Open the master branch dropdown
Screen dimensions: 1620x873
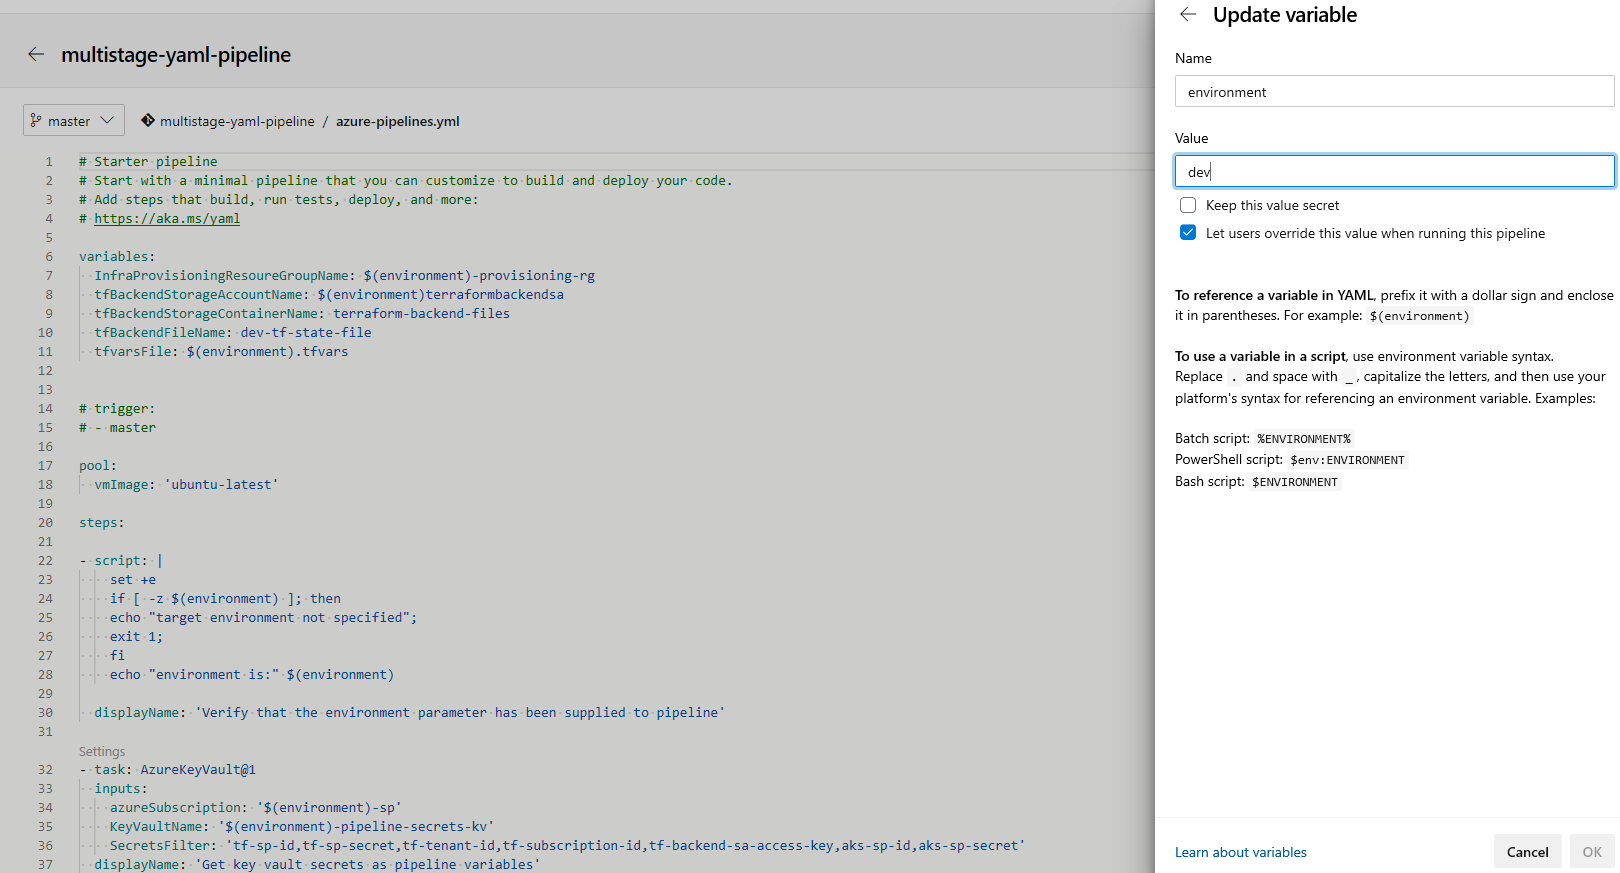click(74, 120)
